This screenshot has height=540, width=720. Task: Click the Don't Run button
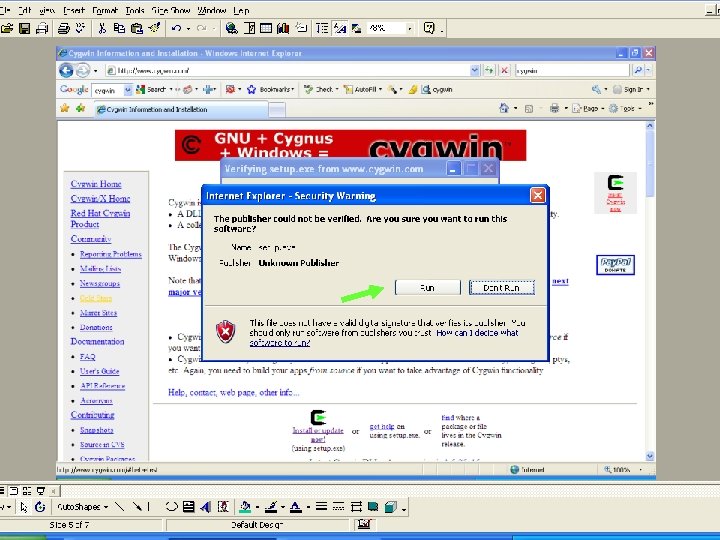501,288
